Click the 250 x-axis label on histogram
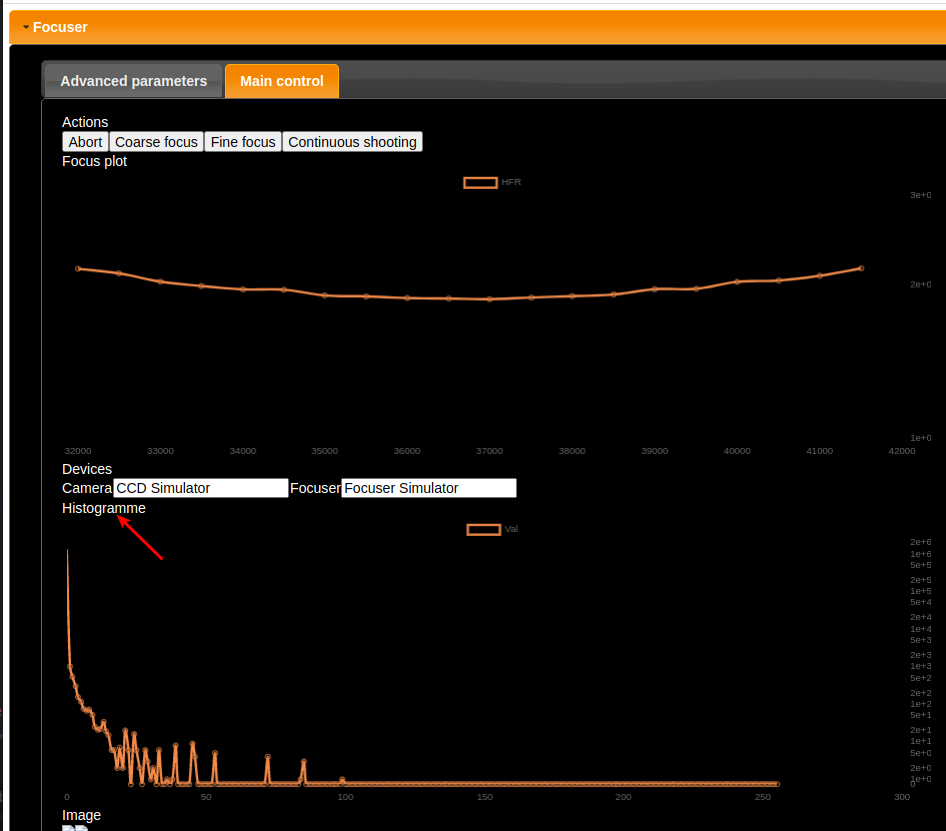The height and width of the screenshot is (831, 946). pos(763,797)
